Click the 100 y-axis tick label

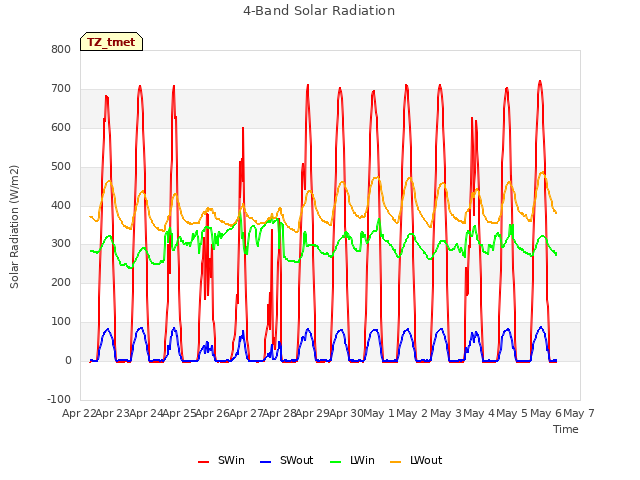click(61, 322)
